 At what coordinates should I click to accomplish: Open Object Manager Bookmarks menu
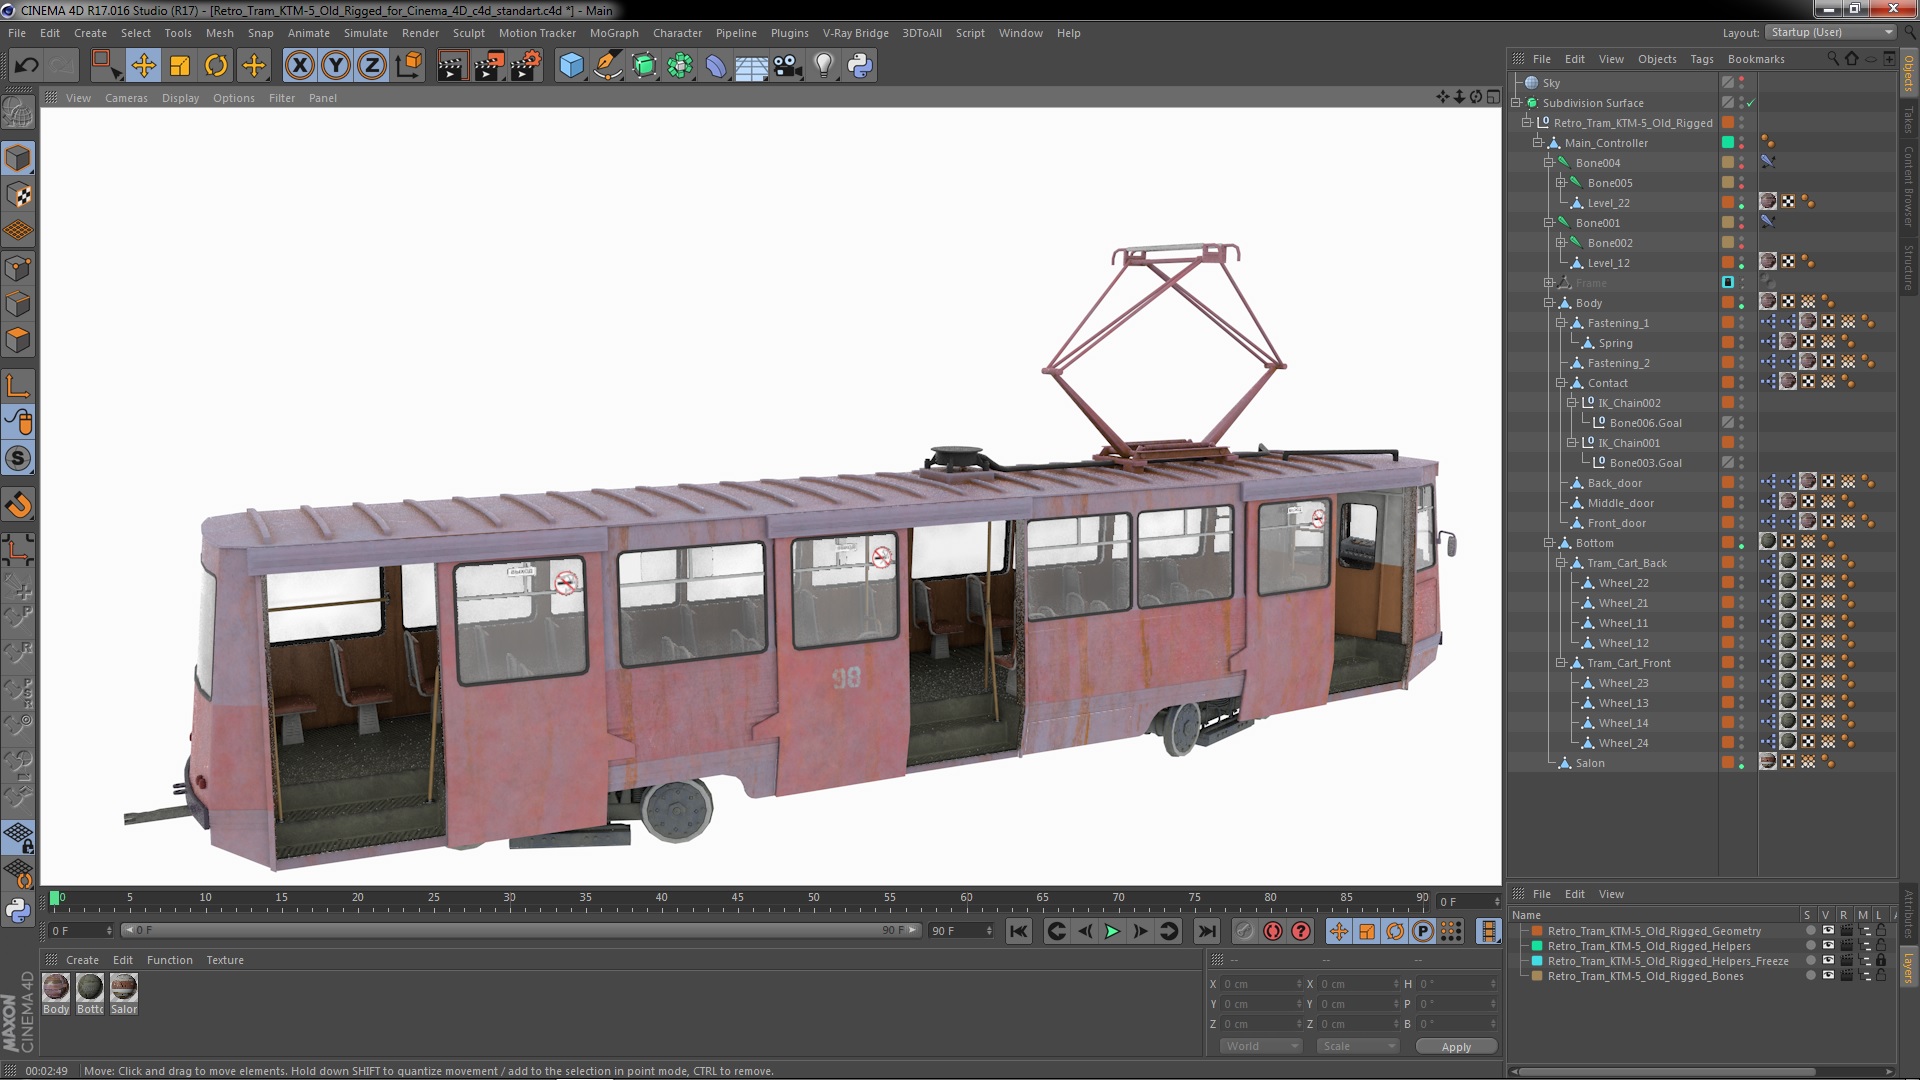click(x=1756, y=59)
